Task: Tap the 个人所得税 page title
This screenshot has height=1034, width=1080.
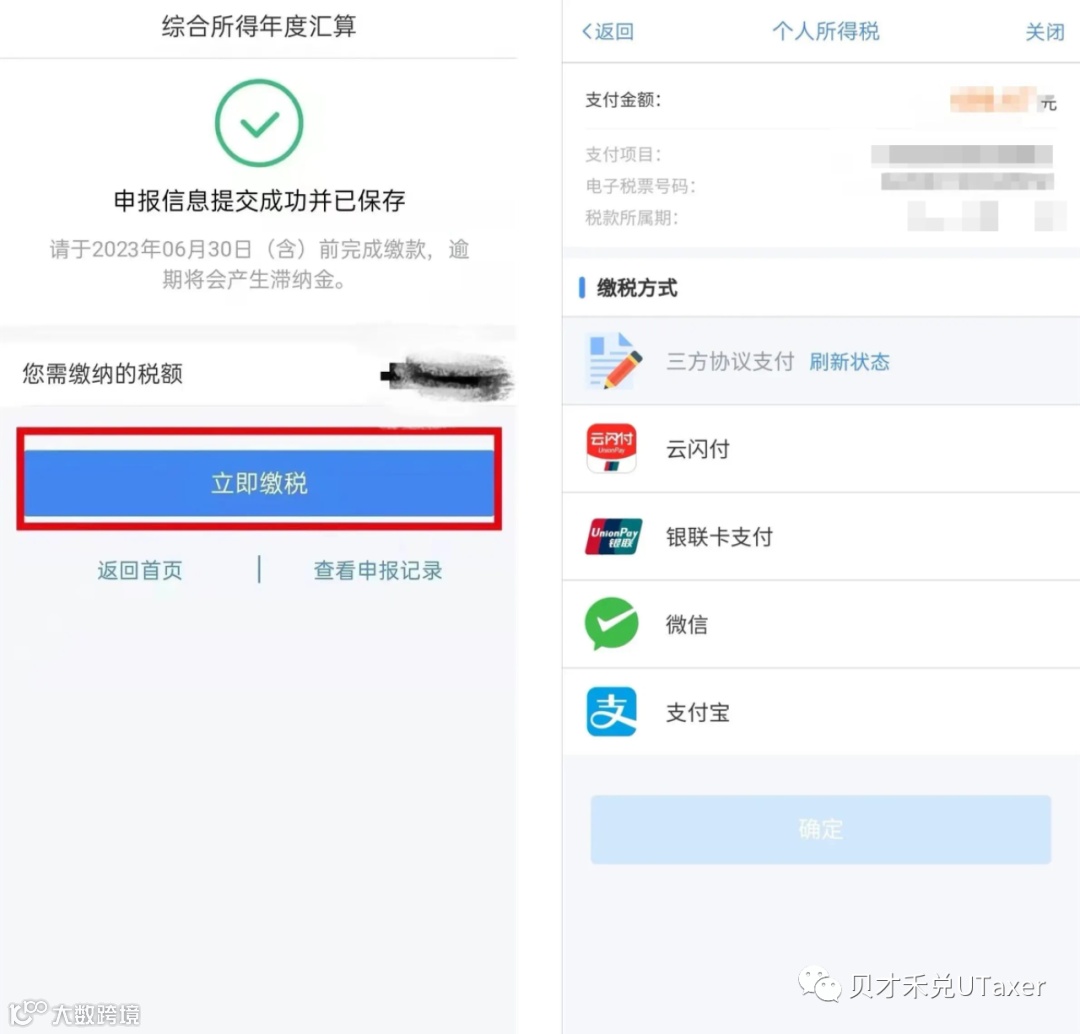Action: click(825, 31)
